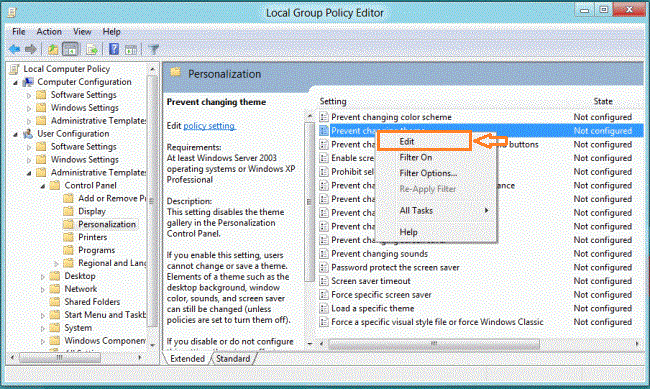Image resolution: width=650 pixels, height=389 pixels.
Task: Collapse the Computer Configuration node
Action: coord(15,83)
